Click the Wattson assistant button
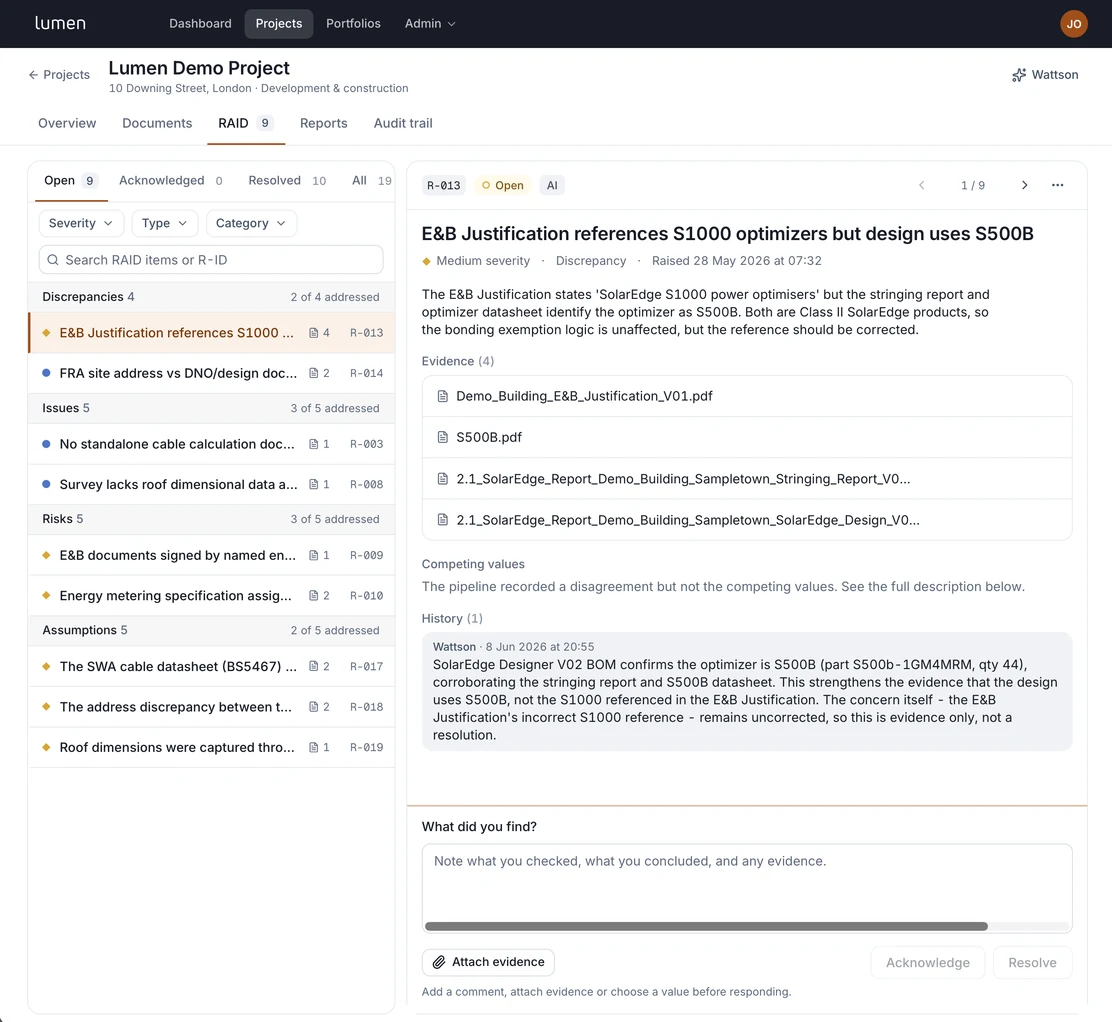Viewport: 1112px width, 1022px height. pos(1045,74)
